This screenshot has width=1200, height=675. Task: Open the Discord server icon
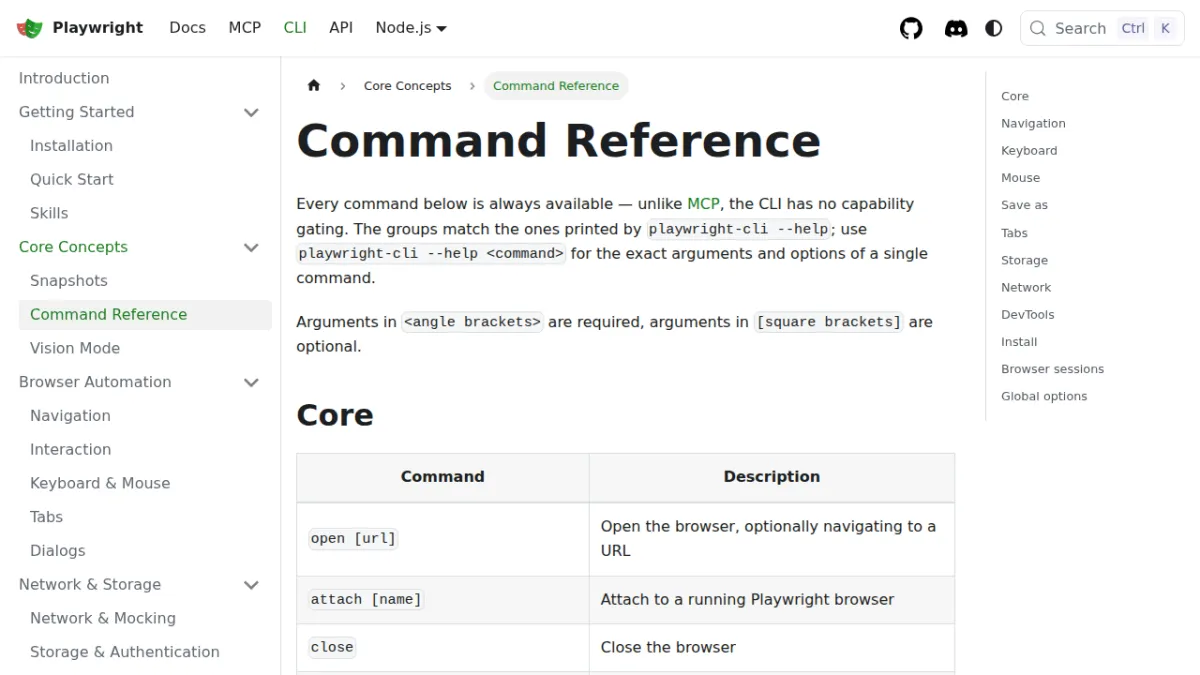coord(956,28)
